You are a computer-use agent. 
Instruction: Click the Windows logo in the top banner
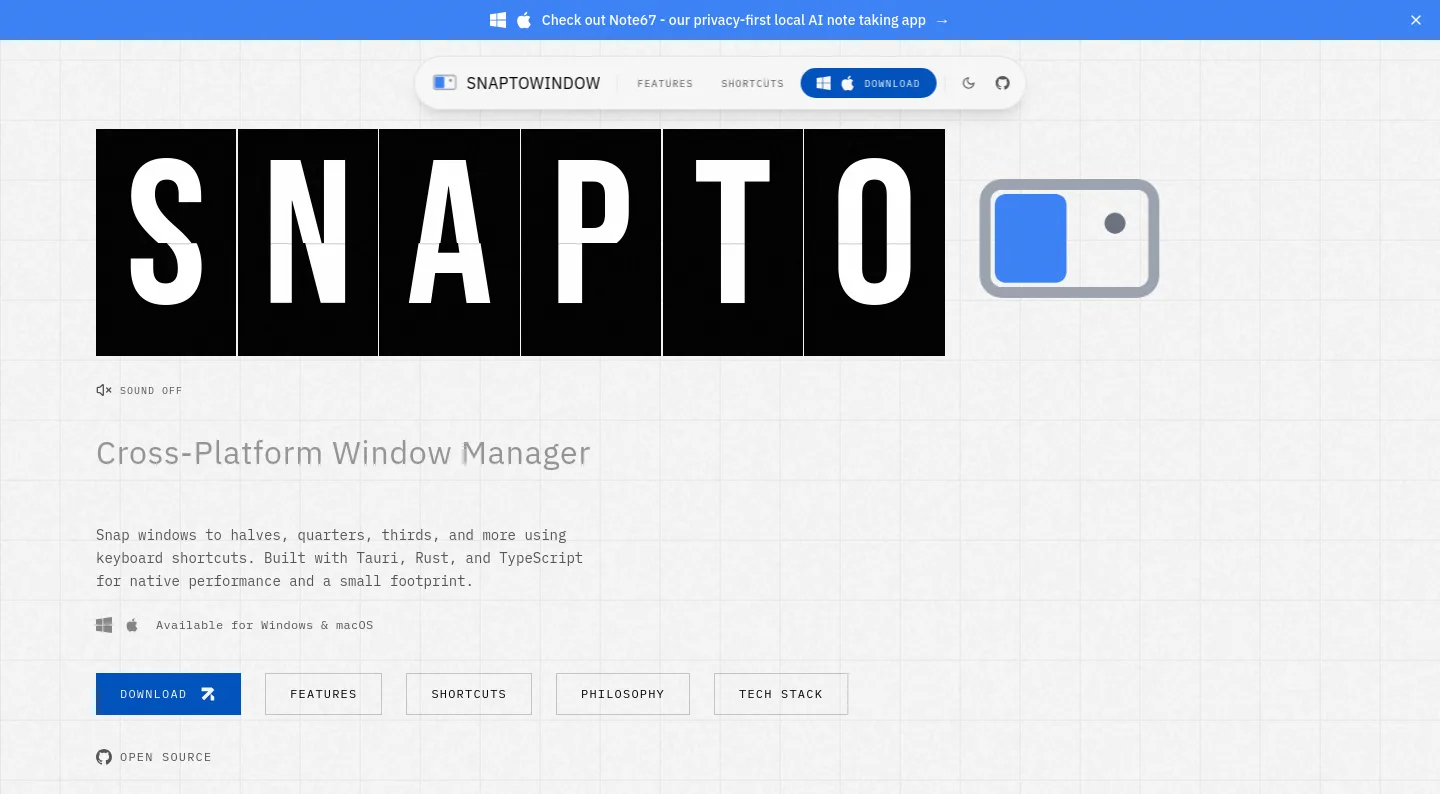(x=498, y=20)
